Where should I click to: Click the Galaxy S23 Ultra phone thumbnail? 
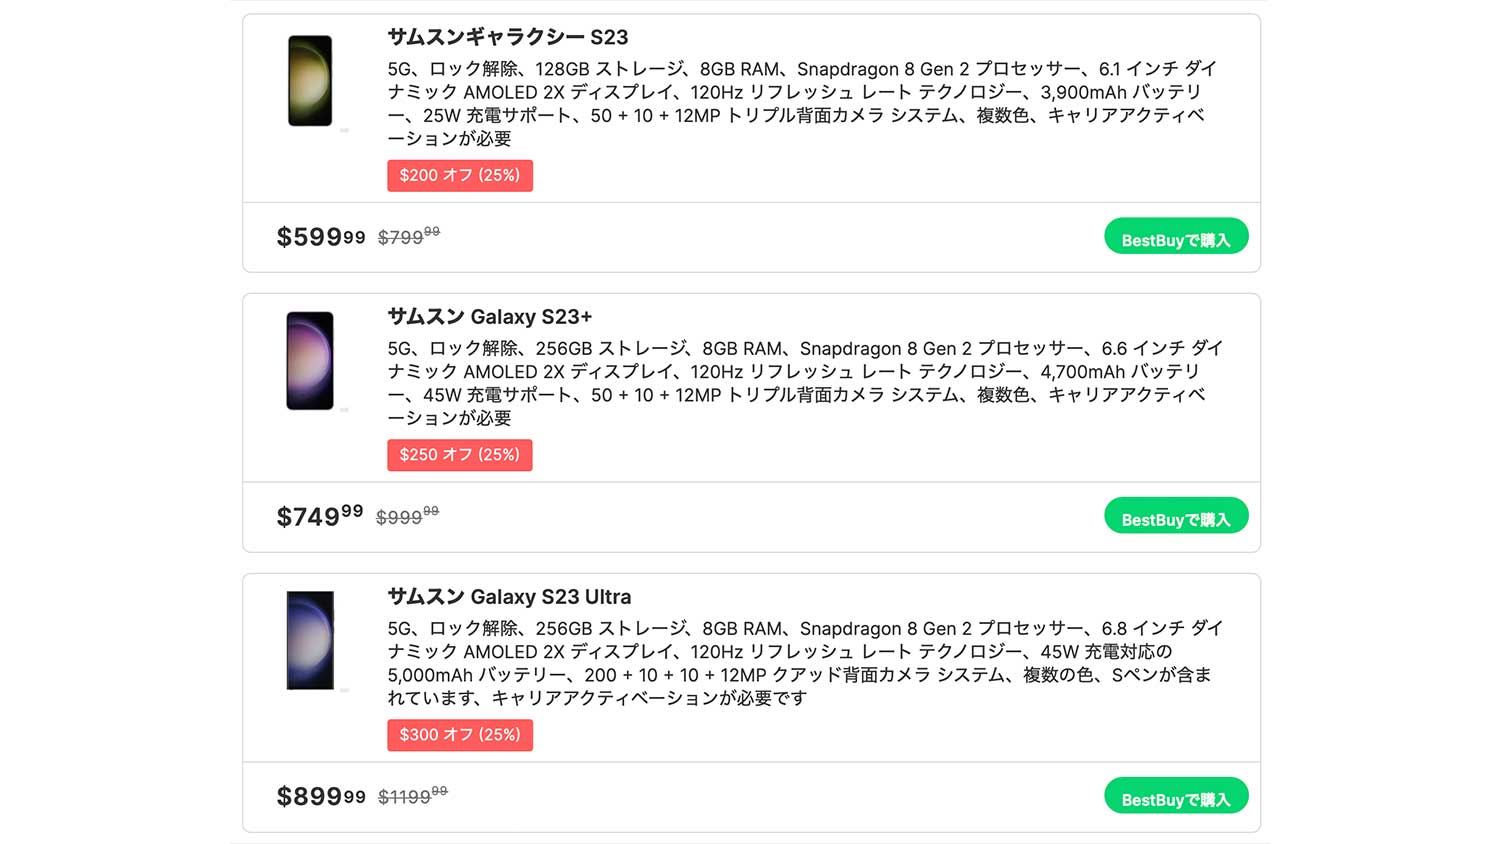click(x=310, y=640)
